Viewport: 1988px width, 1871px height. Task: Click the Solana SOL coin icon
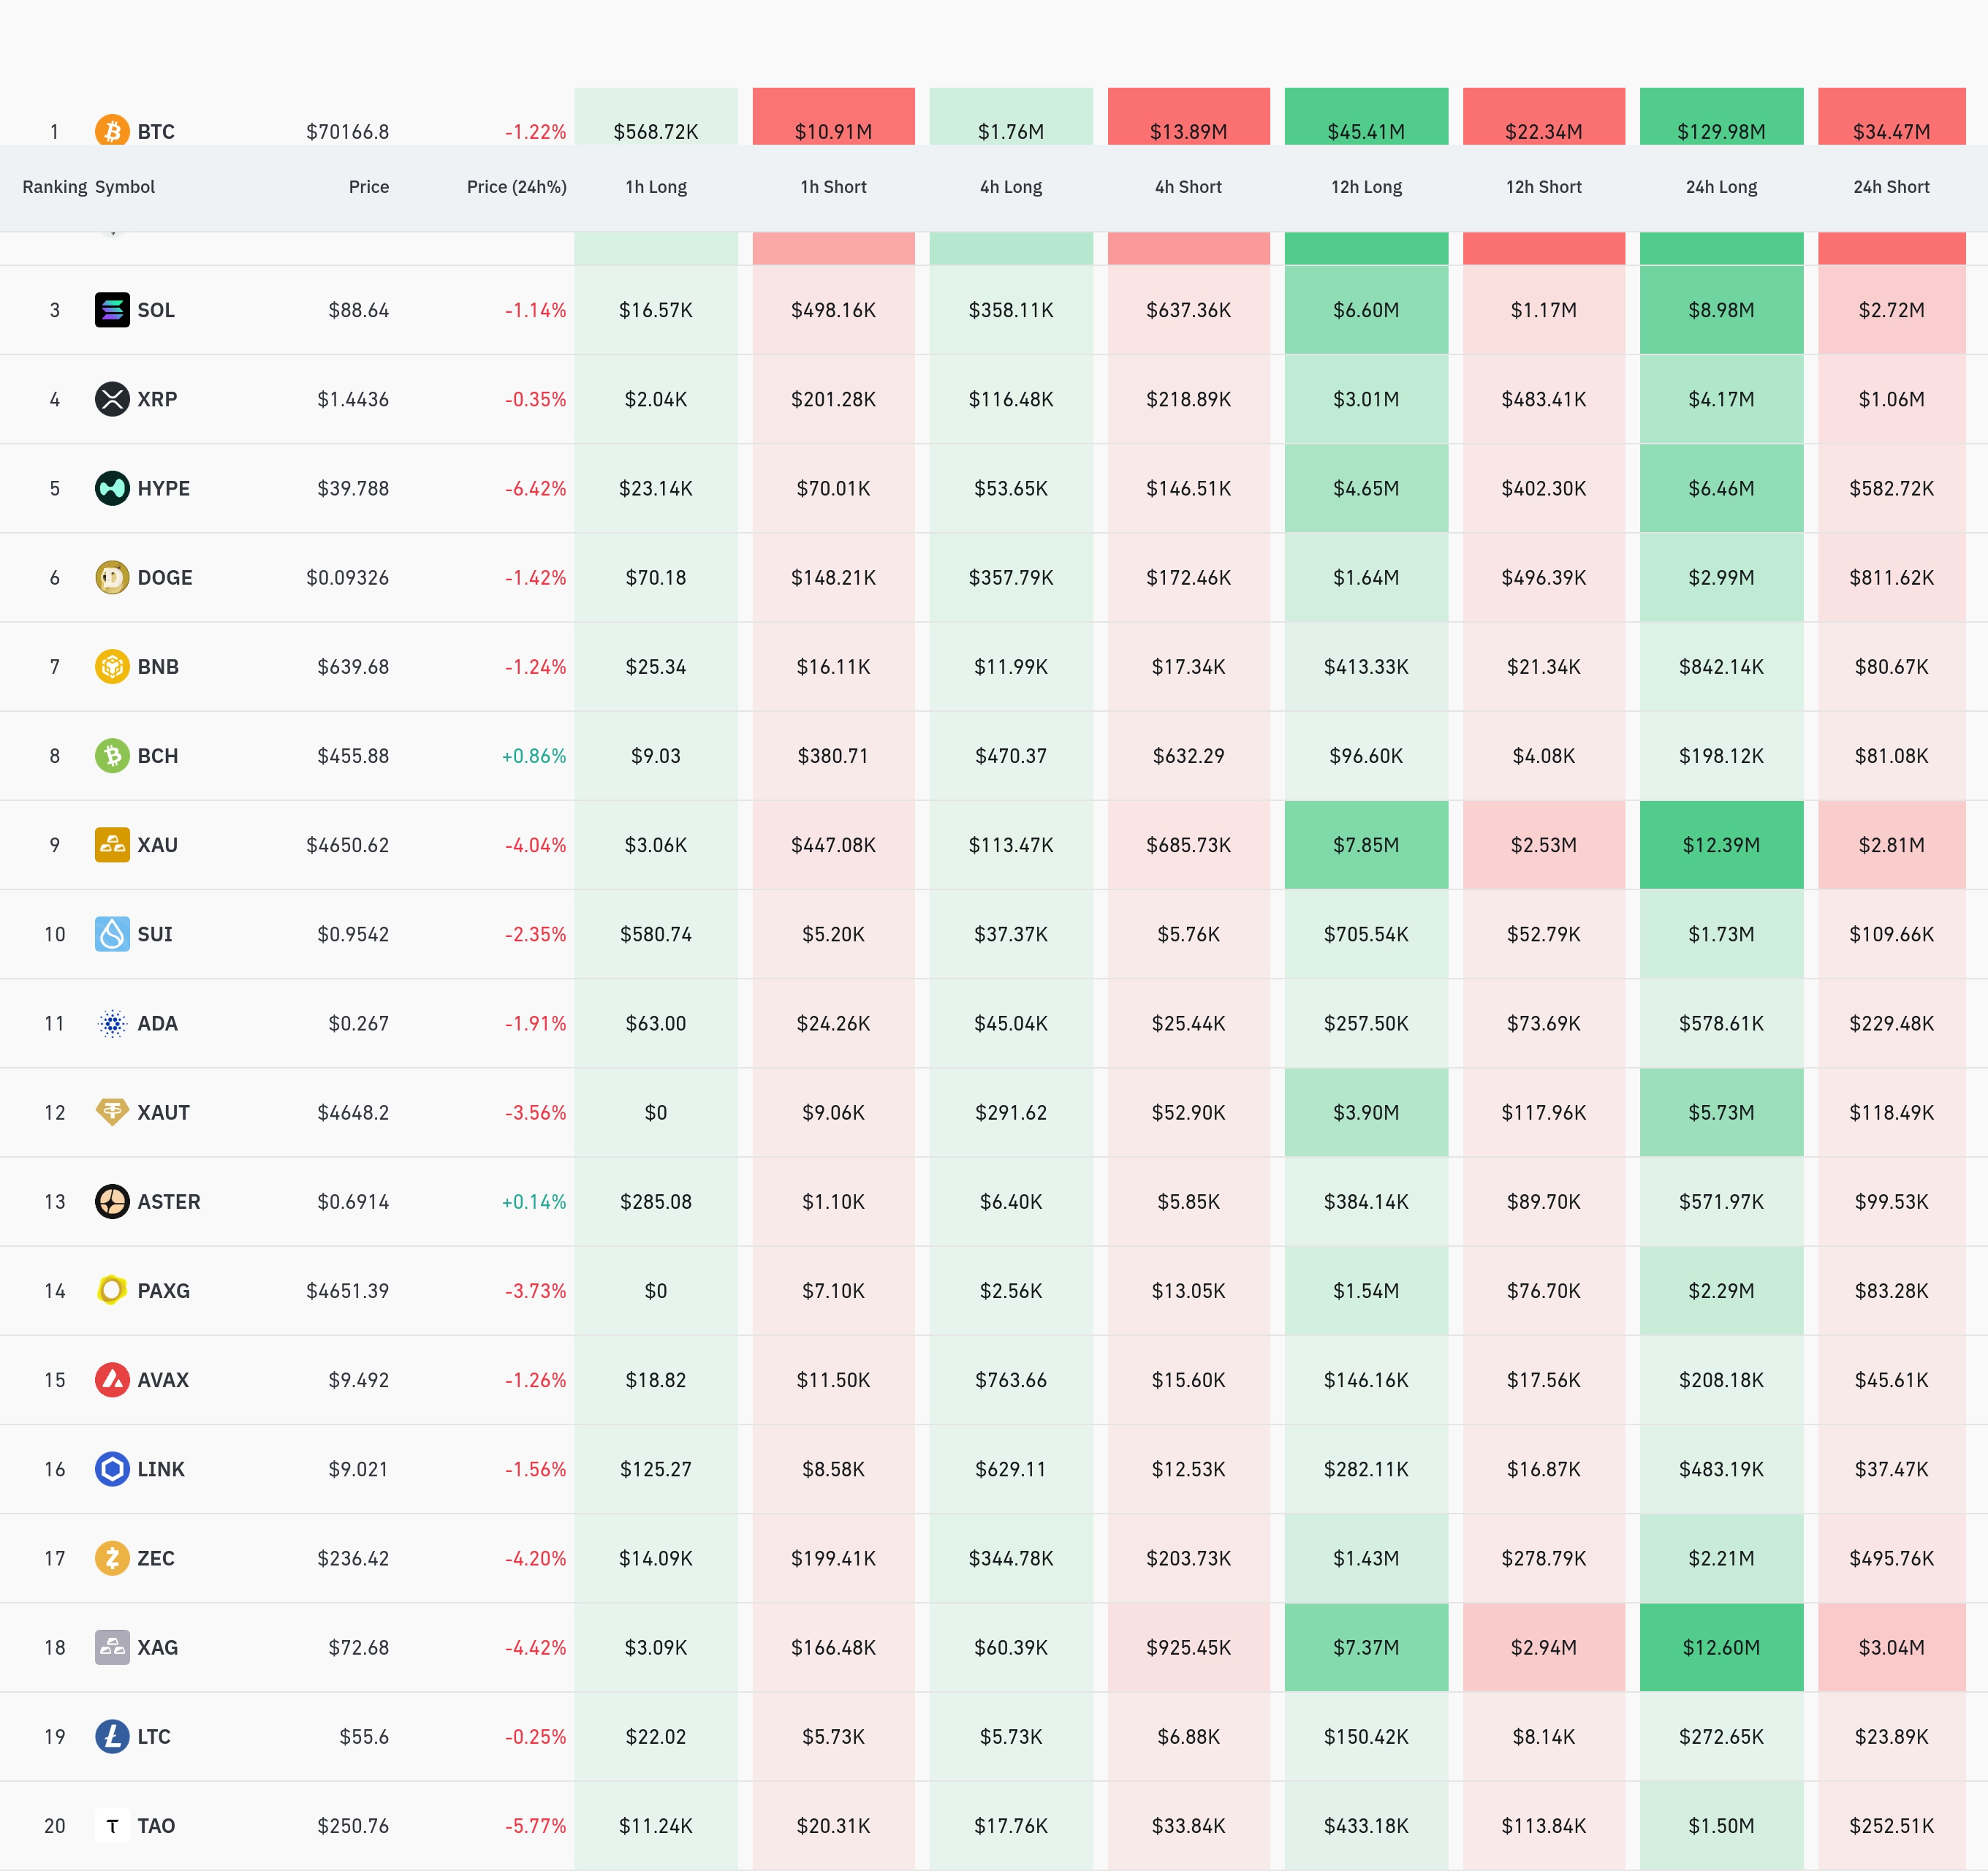(112, 310)
